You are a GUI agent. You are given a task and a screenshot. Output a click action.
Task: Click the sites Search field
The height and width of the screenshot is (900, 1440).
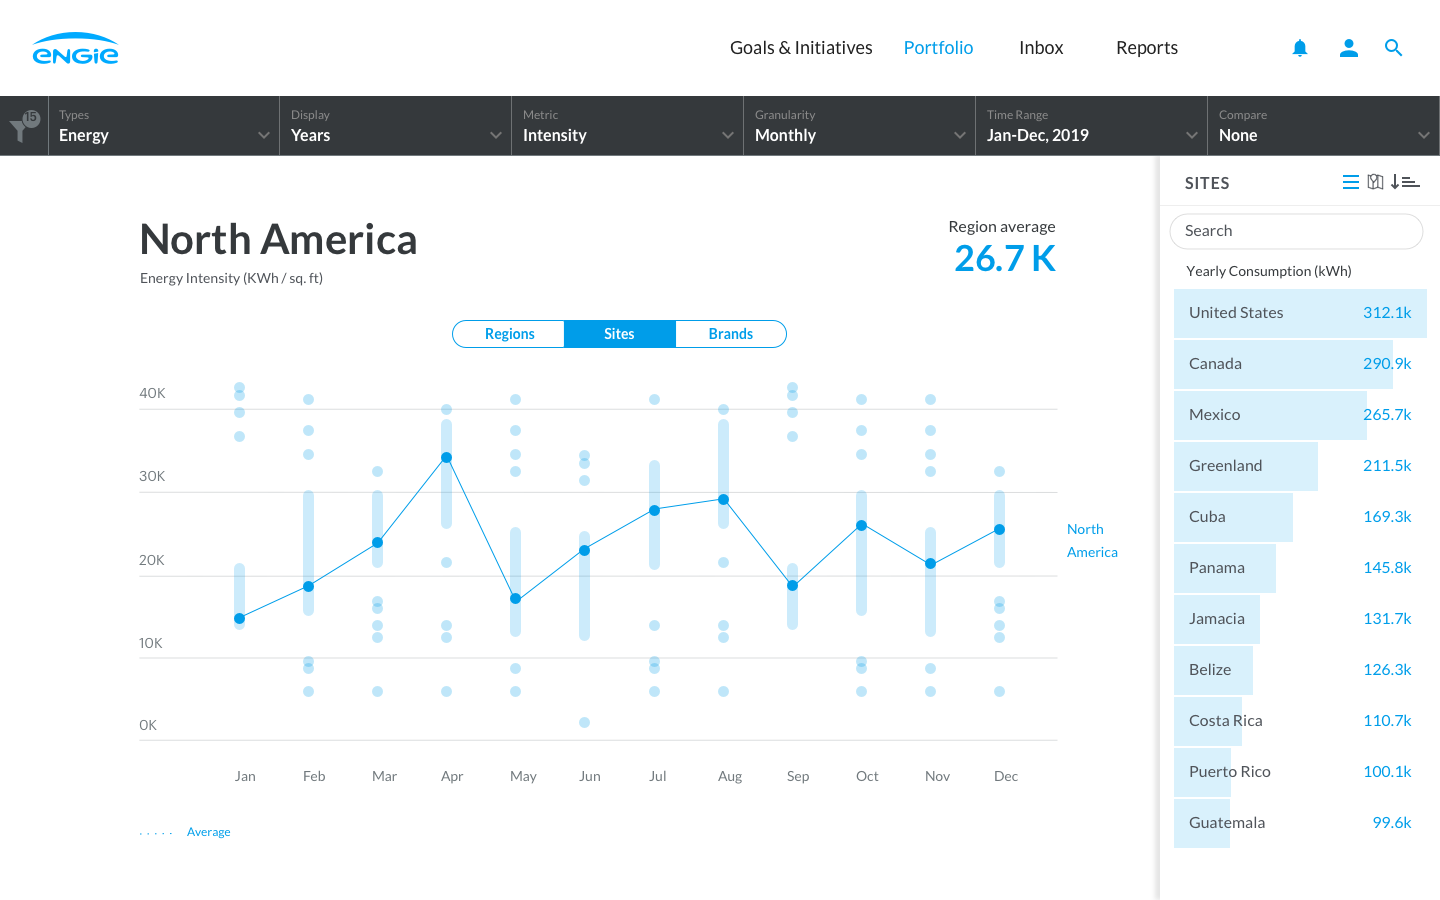(x=1296, y=231)
